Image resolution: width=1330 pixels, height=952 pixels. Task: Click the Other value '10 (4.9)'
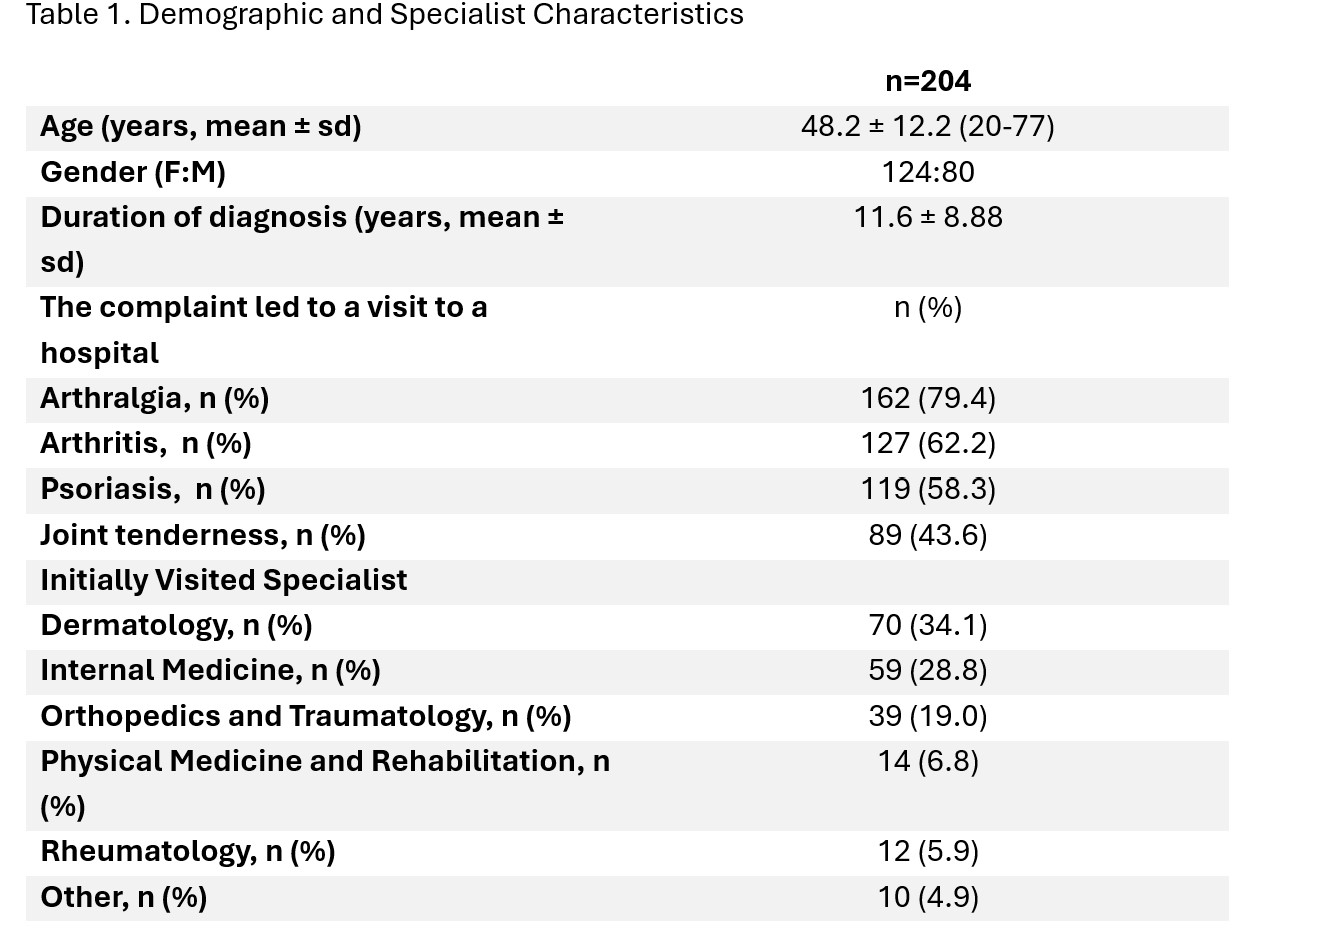click(x=927, y=897)
